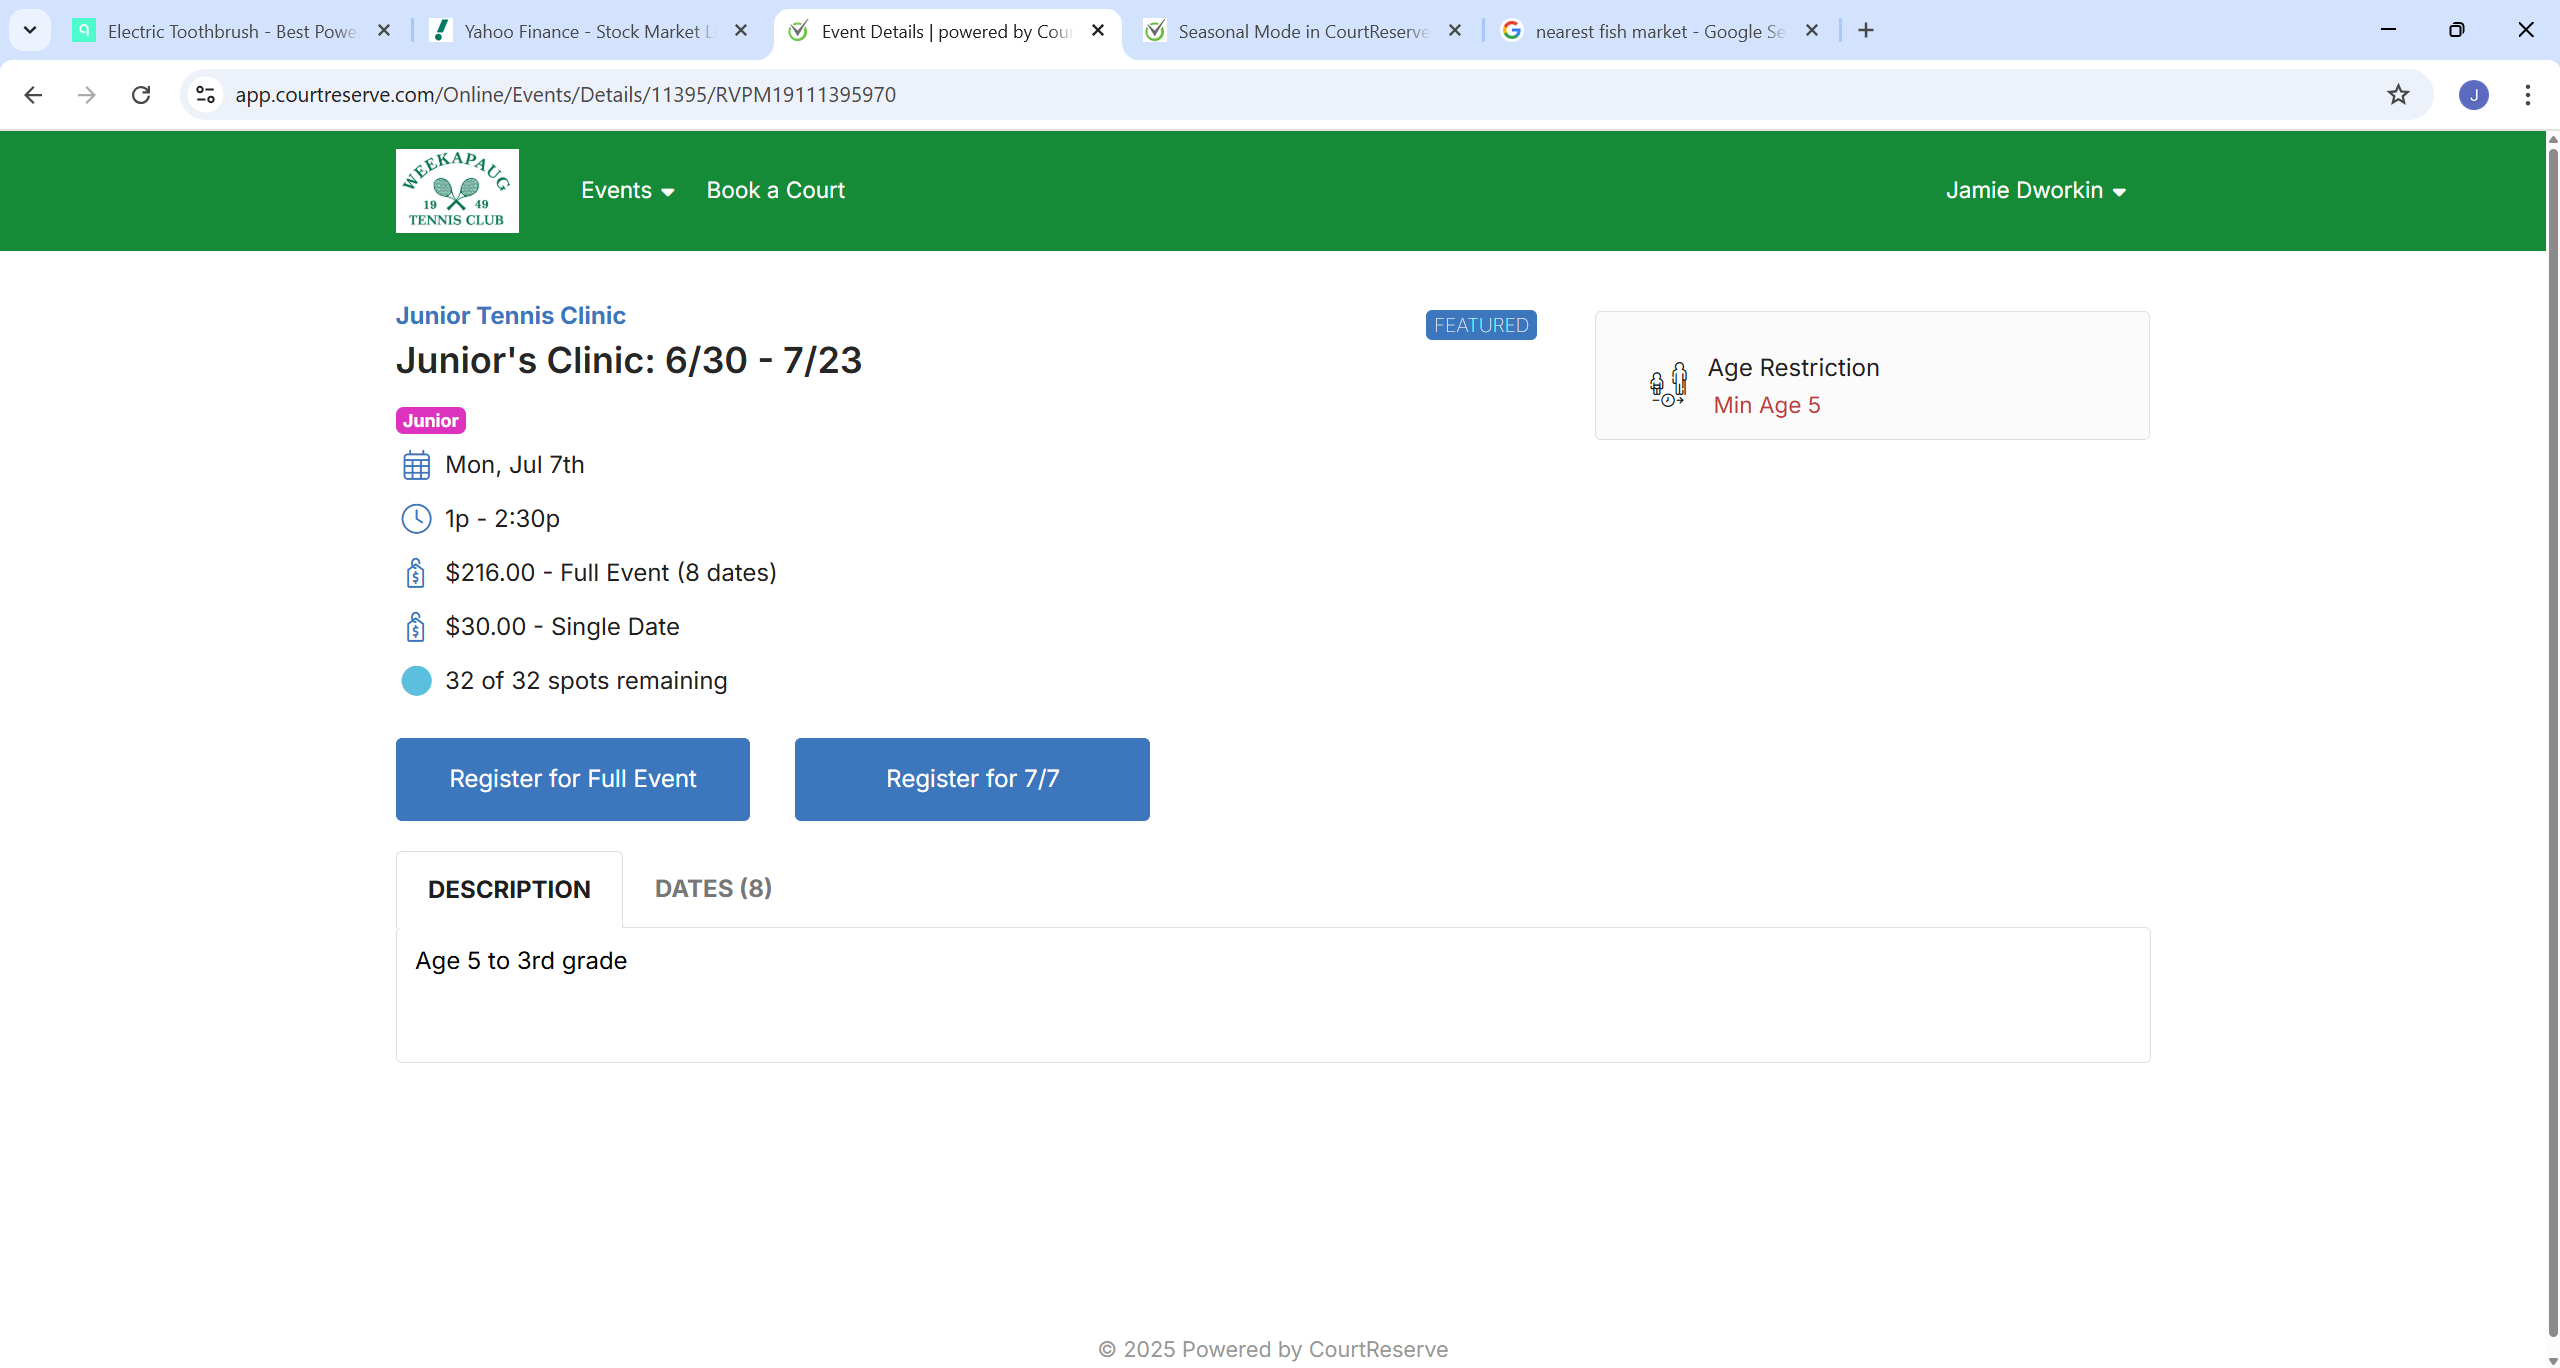Bookmark this page with the star icon

pyautogui.click(x=2398, y=95)
